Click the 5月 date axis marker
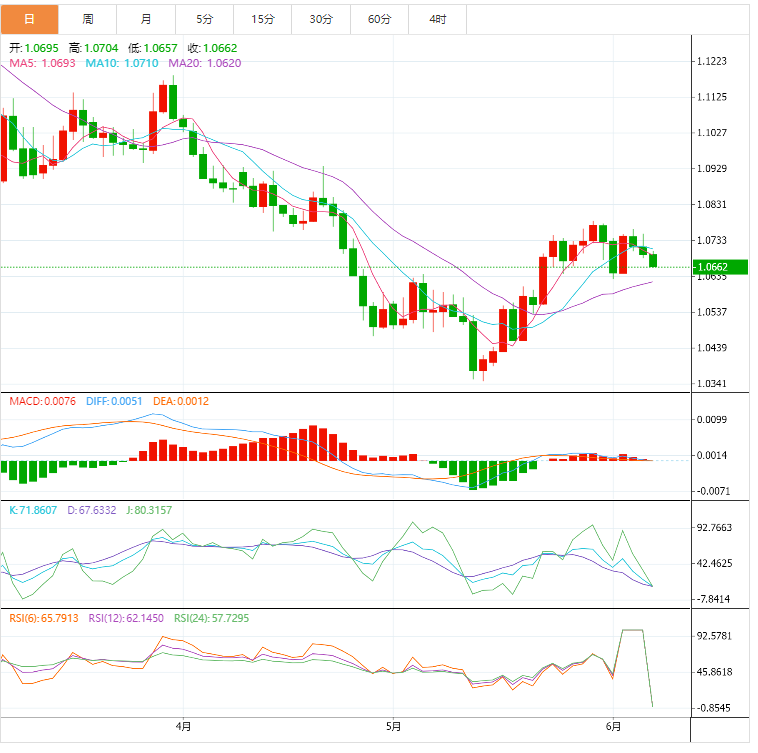 point(394,726)
